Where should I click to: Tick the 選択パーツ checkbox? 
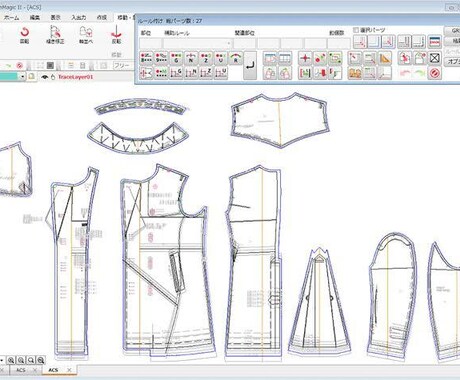coord(356,30)
